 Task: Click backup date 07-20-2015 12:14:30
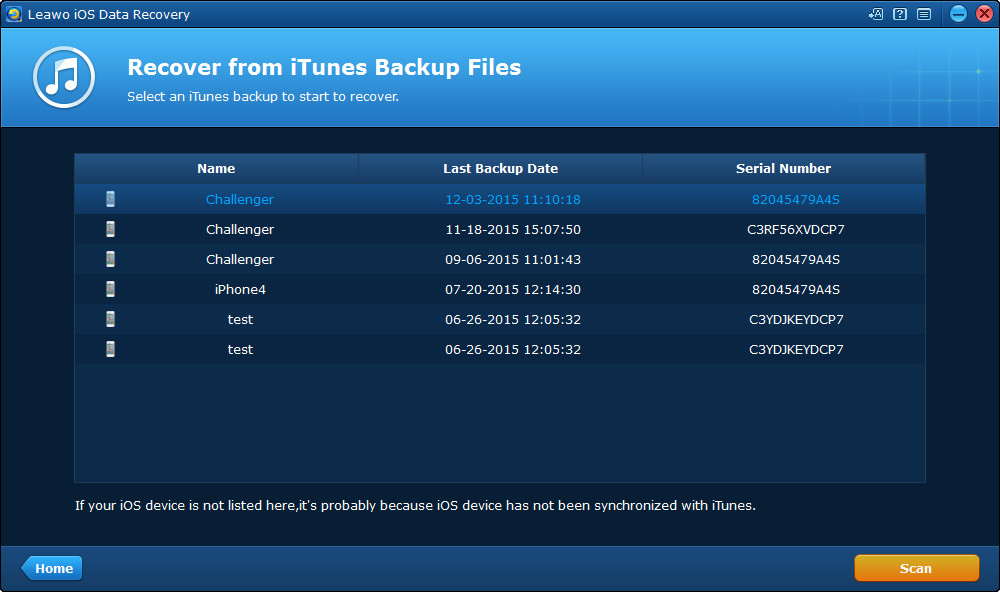[x=513, y=289]
